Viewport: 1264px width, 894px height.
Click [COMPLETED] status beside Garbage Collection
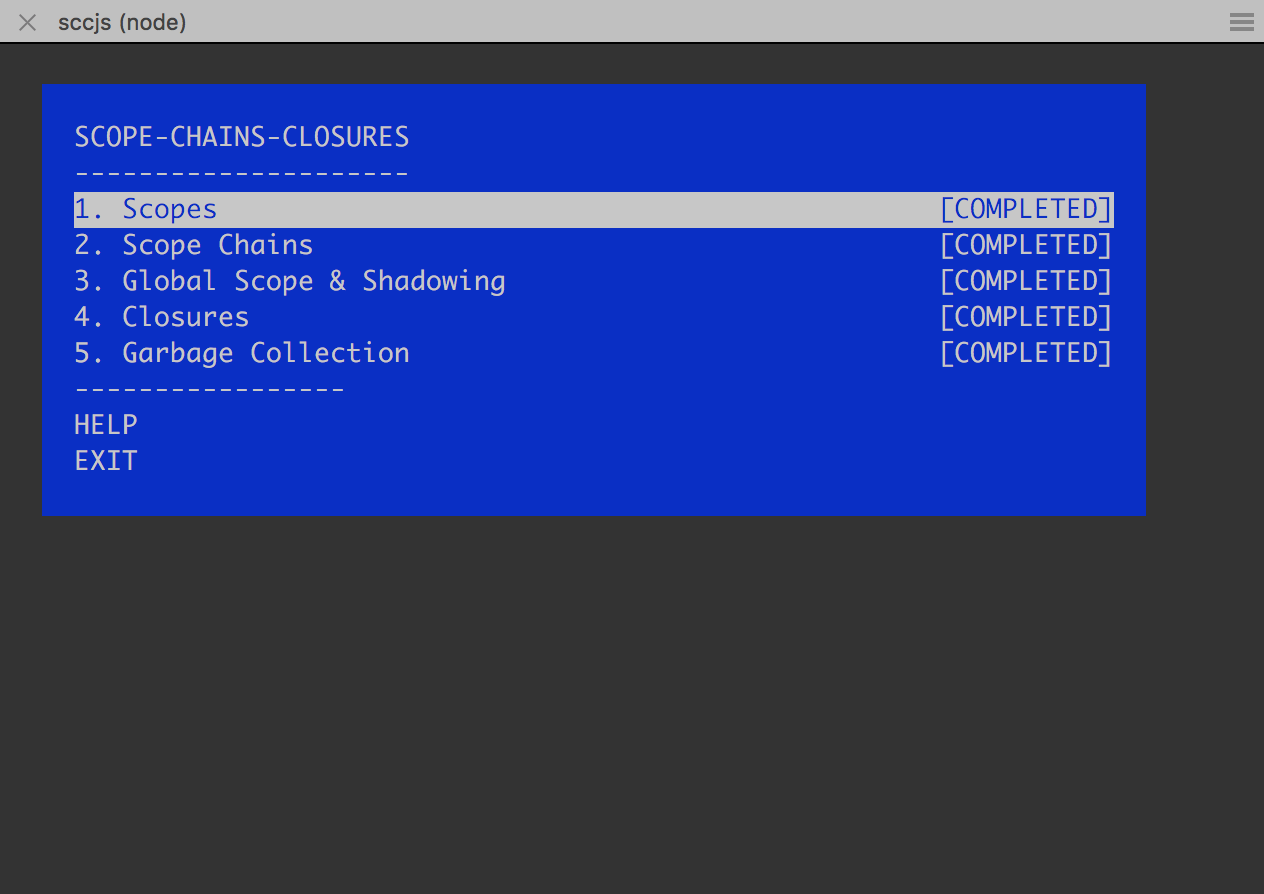point(1026,354)
